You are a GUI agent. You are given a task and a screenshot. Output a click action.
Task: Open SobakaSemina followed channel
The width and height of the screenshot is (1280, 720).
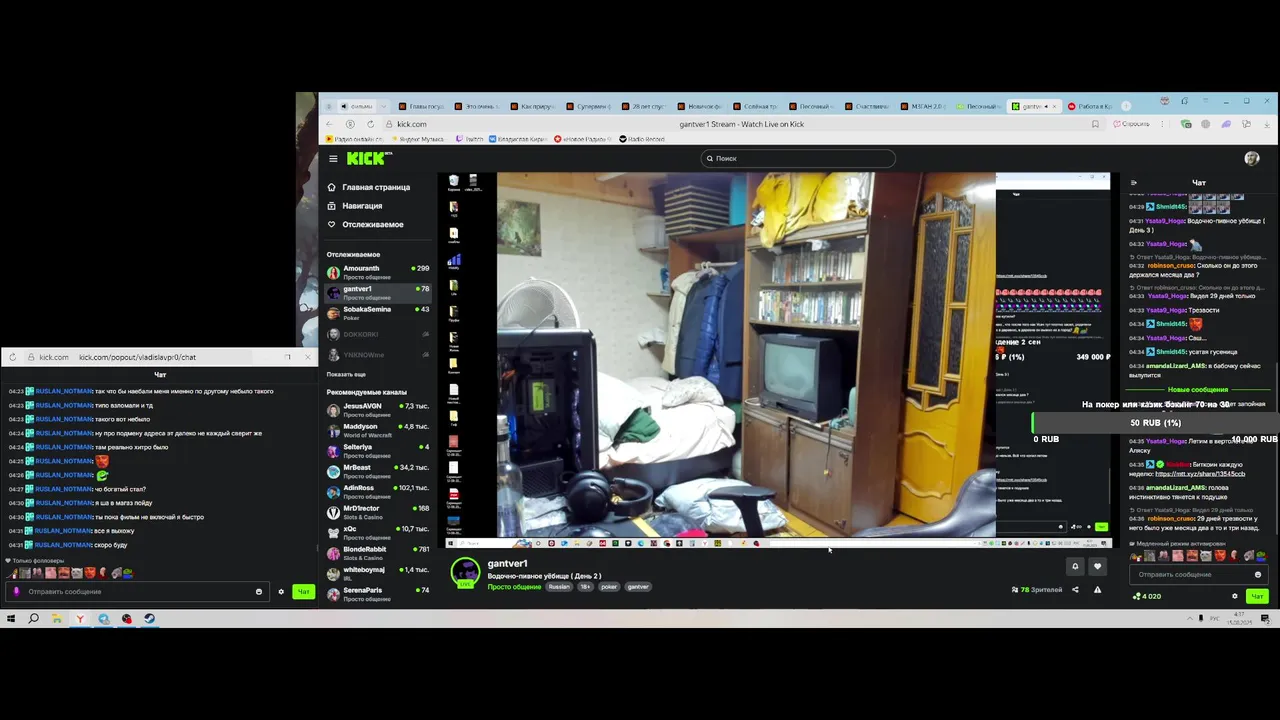pyautogui.click(x=378, y=313)
